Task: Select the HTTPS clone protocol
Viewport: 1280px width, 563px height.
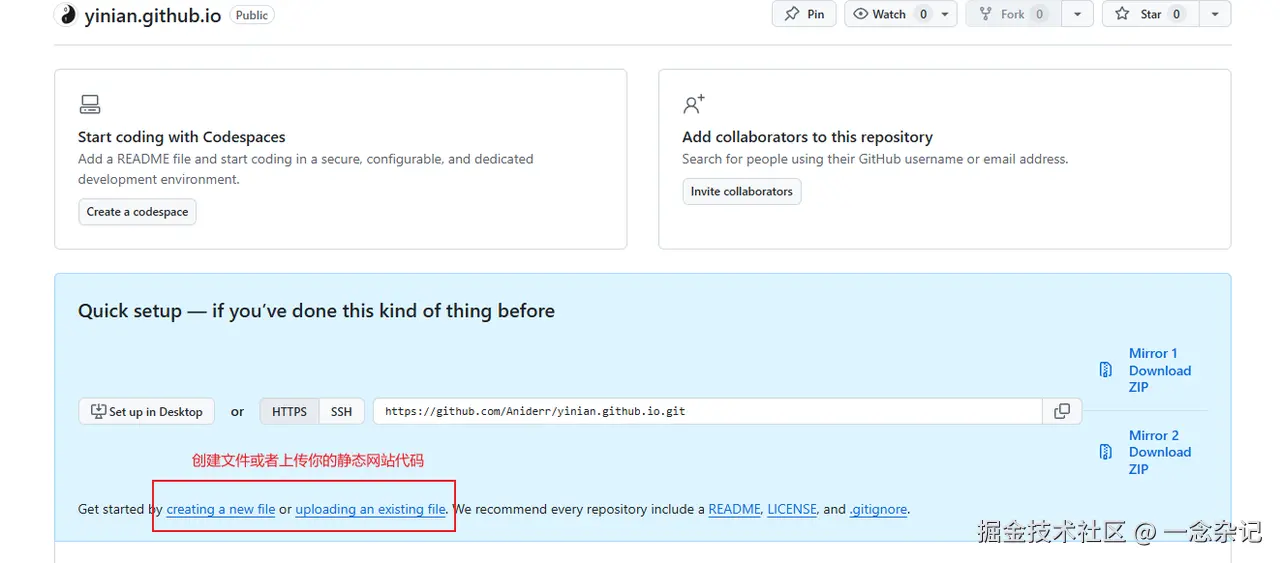Action: click(290, 411)
